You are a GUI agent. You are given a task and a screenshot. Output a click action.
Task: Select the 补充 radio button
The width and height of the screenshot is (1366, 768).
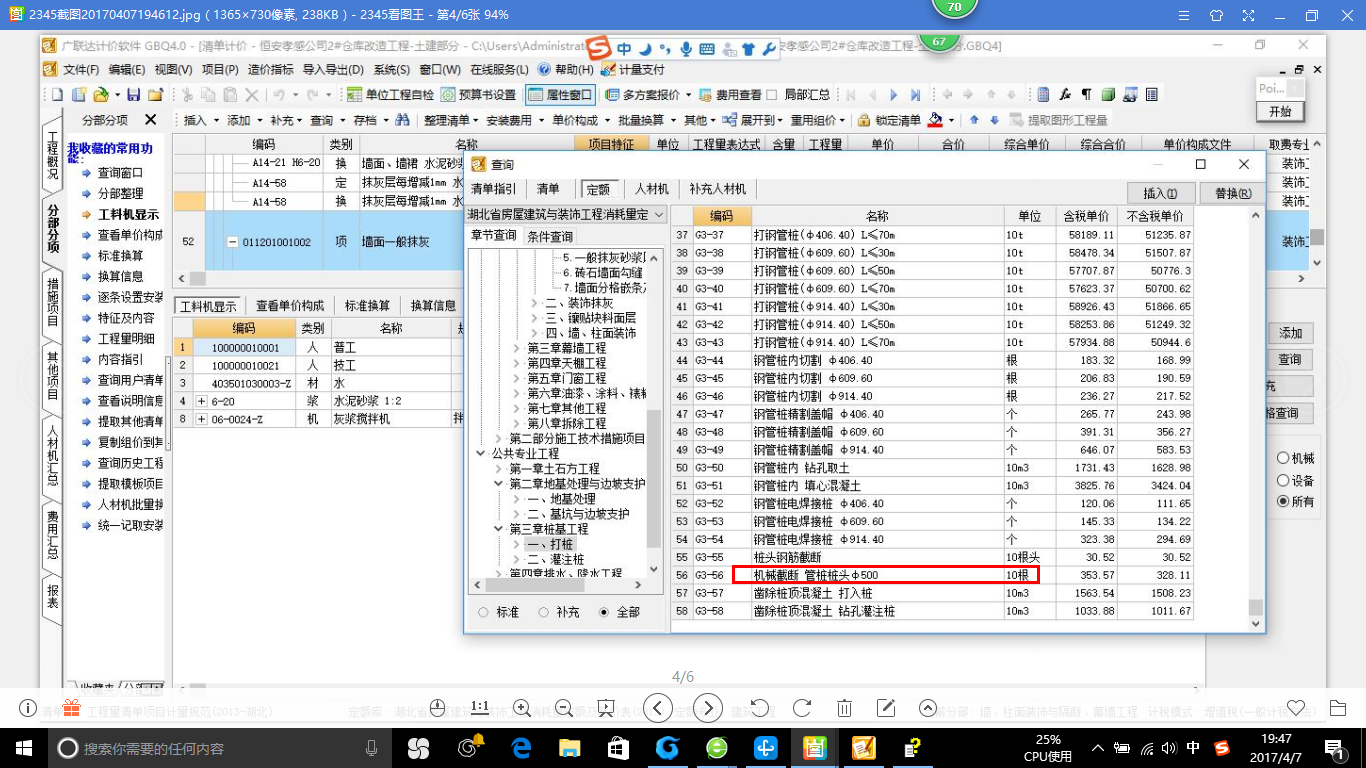click(544, 612)
